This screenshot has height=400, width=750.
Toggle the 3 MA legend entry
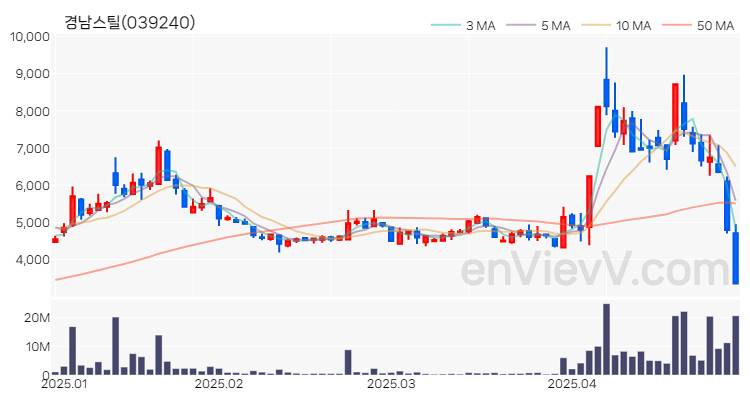pos(463,26)
